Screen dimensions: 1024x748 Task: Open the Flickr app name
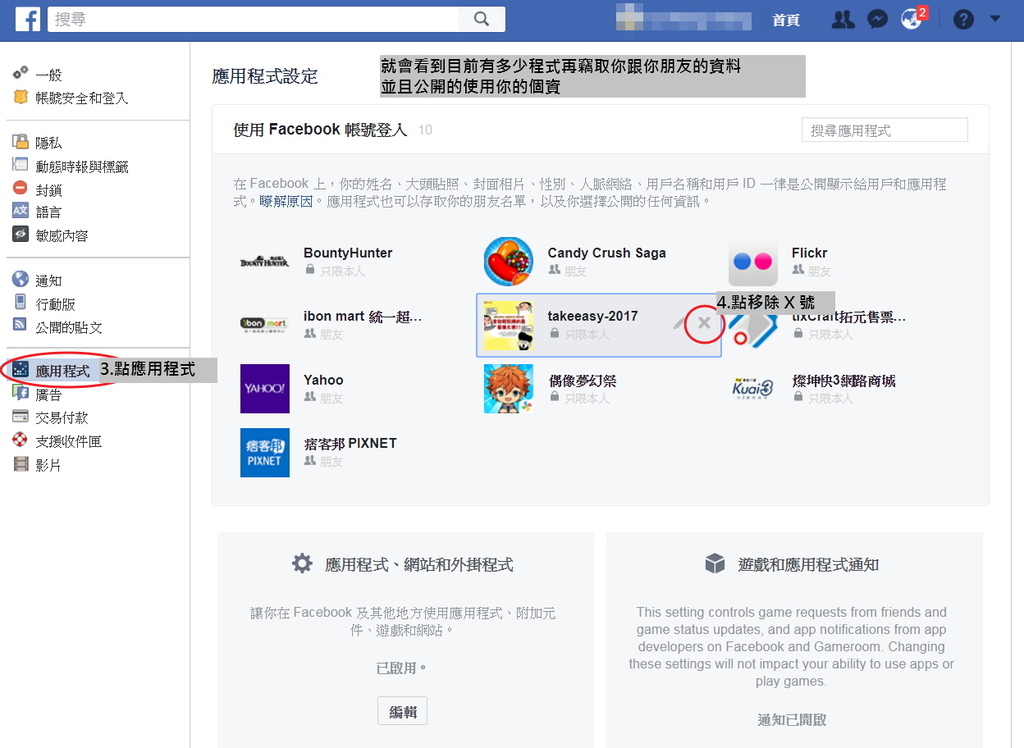click(x=809, y=253)
